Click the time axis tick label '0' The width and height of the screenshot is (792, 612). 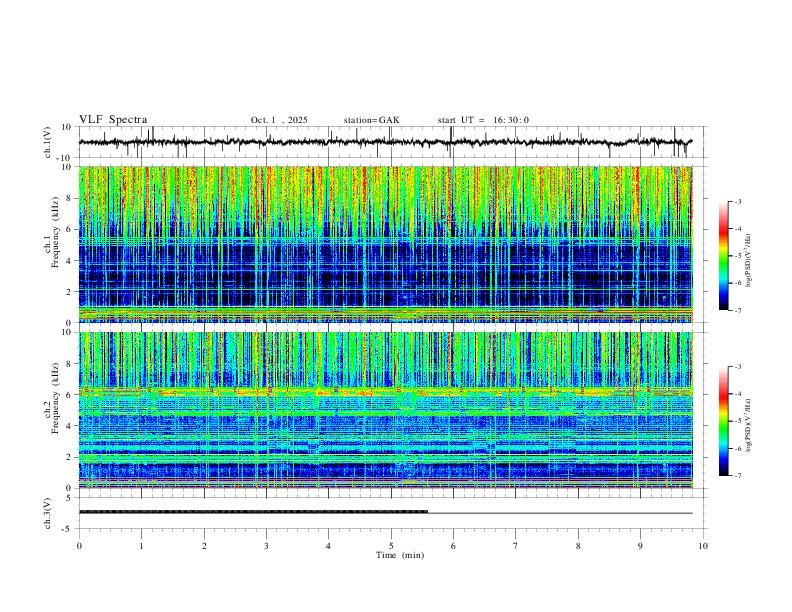[x=79, y=546]
